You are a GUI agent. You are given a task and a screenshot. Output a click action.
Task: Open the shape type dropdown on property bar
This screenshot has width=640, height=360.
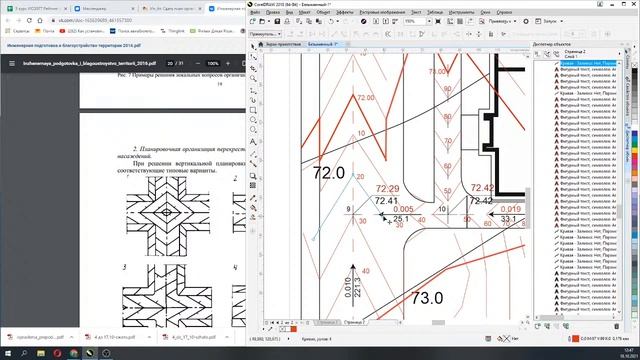click(265, 34)
